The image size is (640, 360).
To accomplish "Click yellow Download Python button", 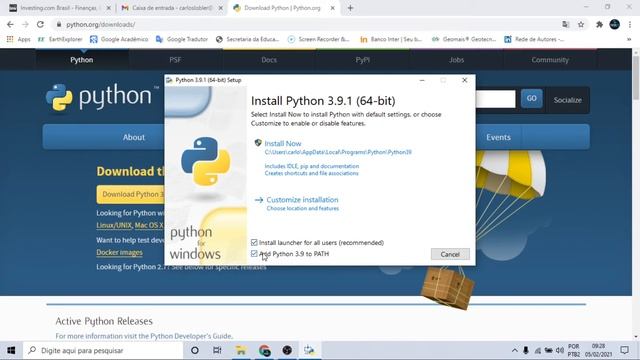I will pyautogui.click(x=131, y=194).
